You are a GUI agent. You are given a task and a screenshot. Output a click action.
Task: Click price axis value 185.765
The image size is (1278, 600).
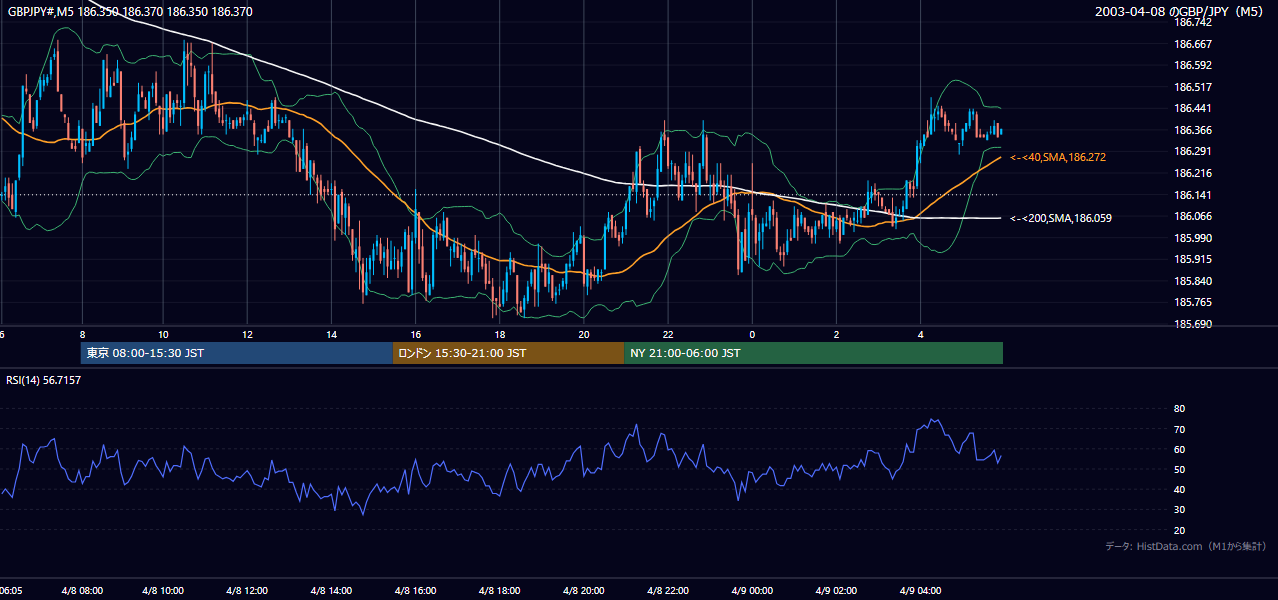pos(1192,303)
